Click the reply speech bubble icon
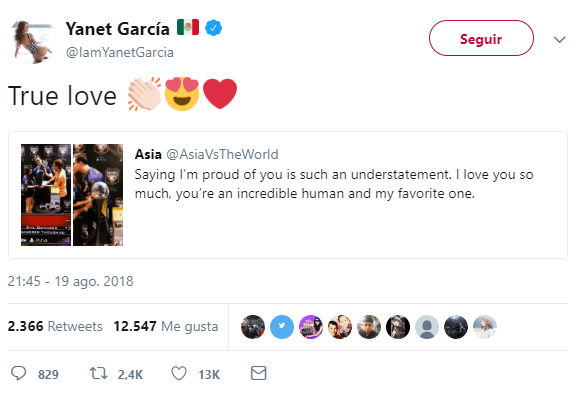Image resolution: width=586 pixels, height=394 pixels. pos(18,373)
